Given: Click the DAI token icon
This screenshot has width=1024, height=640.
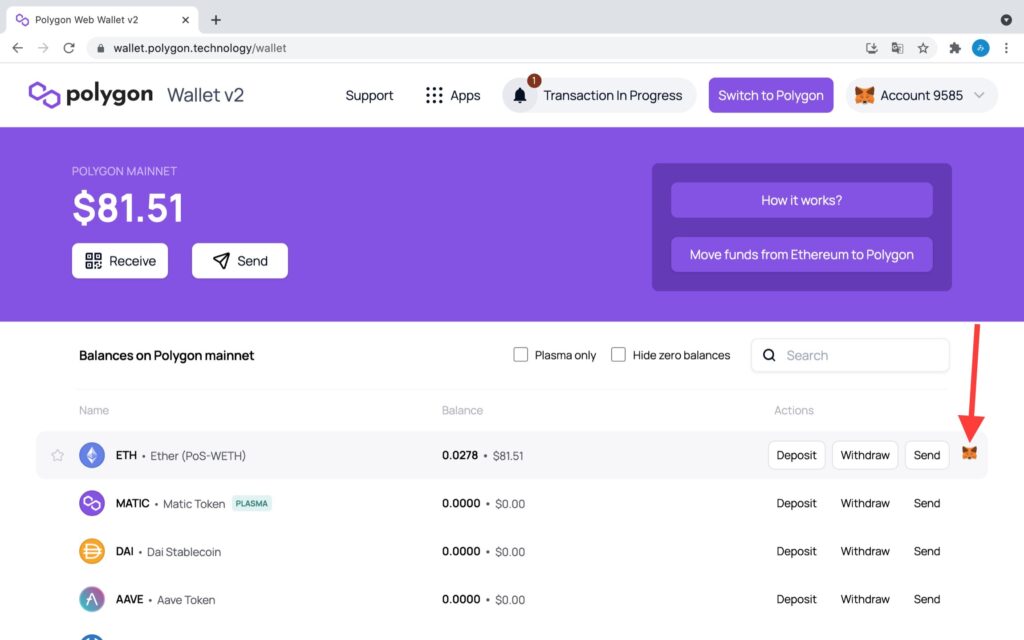Looking at the screenshot, I should click(x=92, y=551).
